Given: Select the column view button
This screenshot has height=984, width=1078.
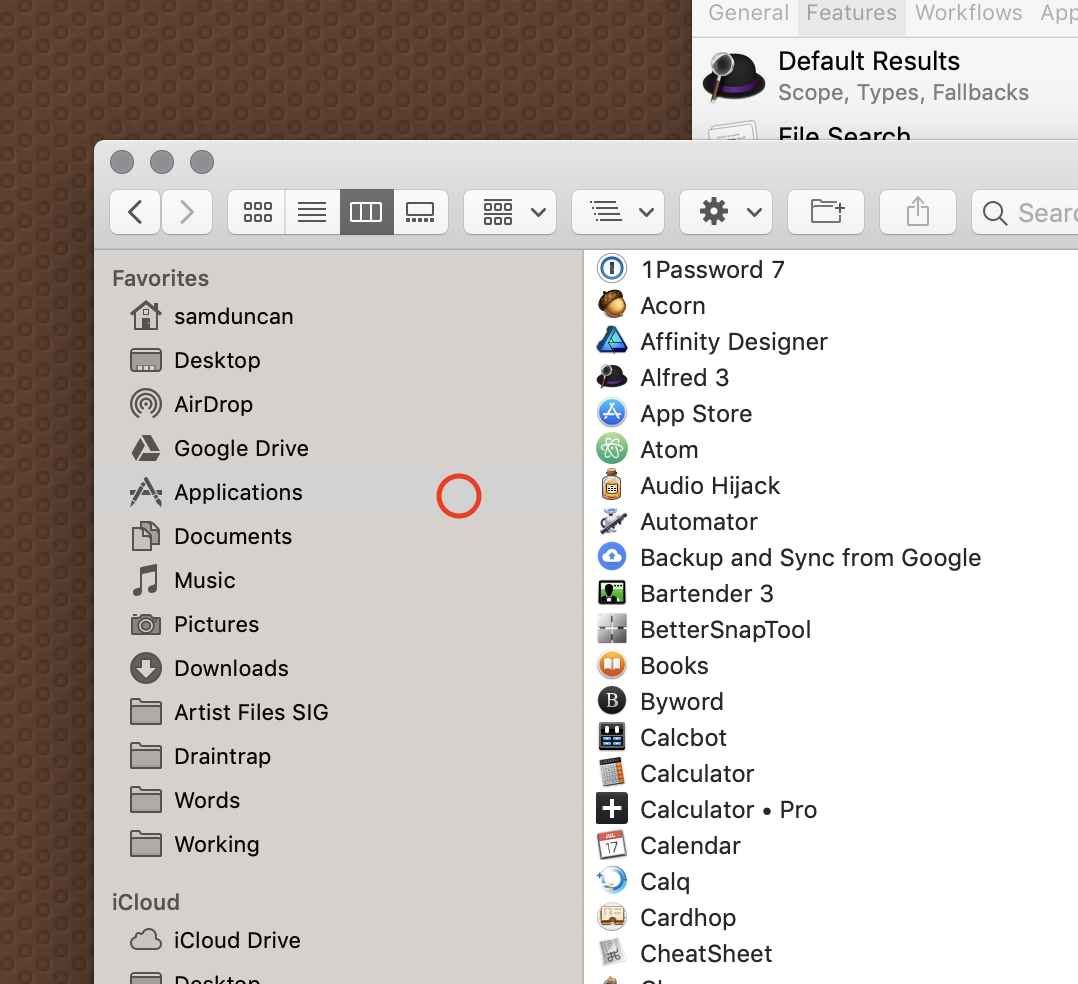Looking at the screenshot, I should [x=366, y=212].
